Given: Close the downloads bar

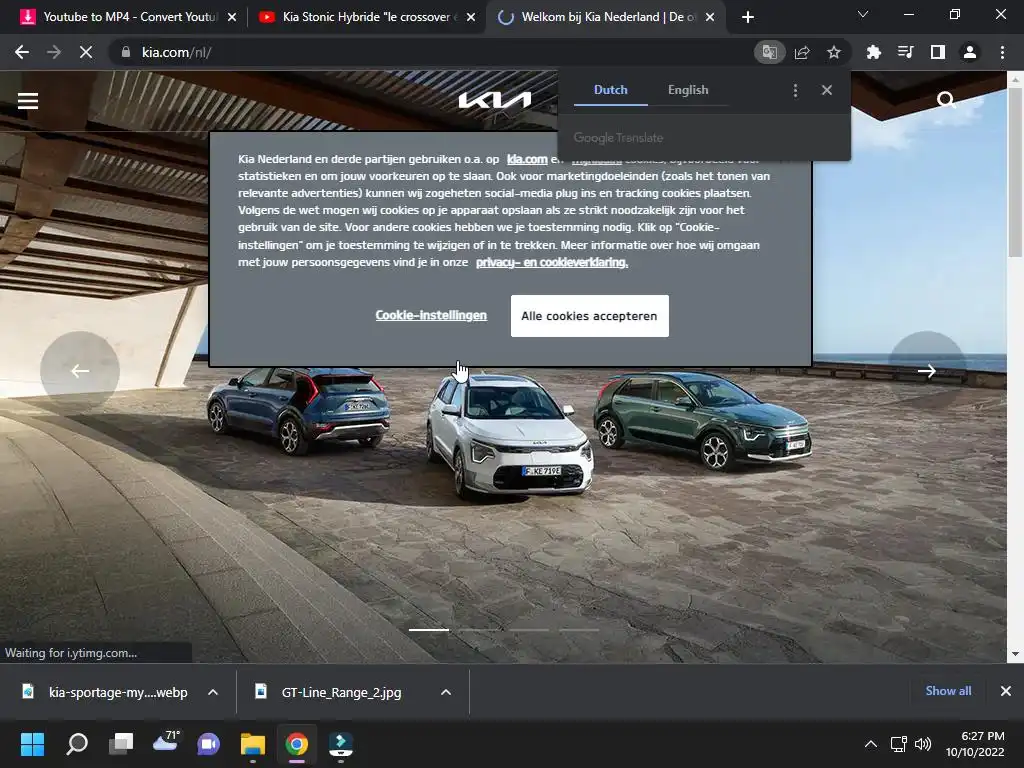Looking at the screenshot, I should [x=1006, y=691].
